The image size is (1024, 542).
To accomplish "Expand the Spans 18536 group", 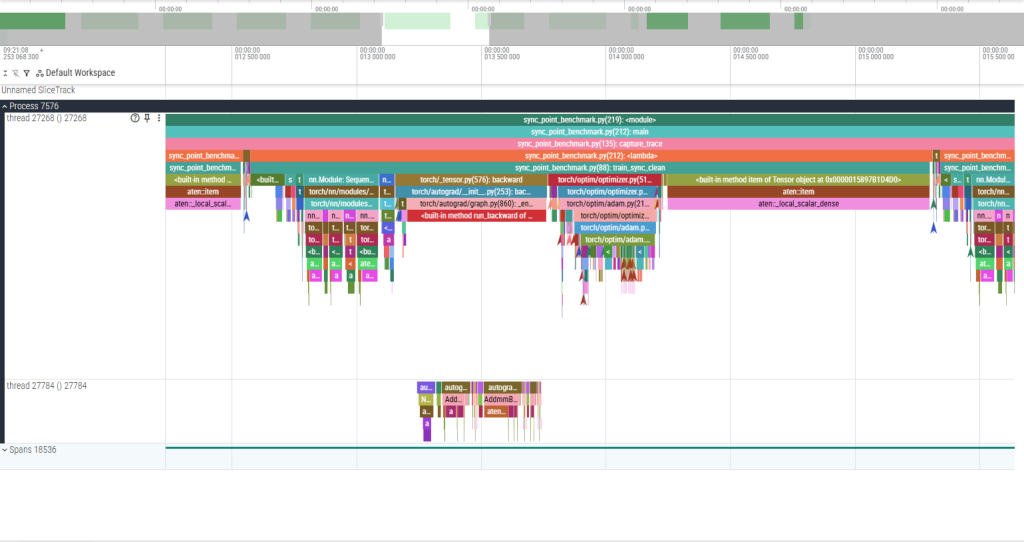I will point(5,450).
